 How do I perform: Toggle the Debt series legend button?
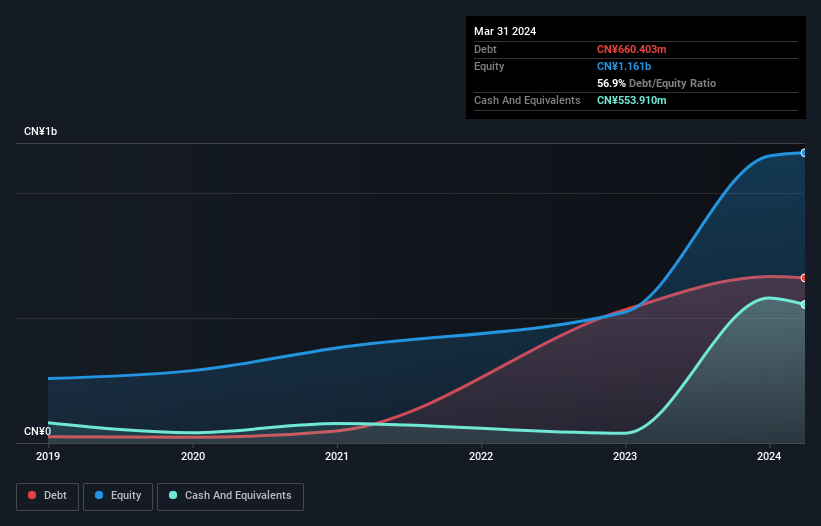(x=47, y=496)
